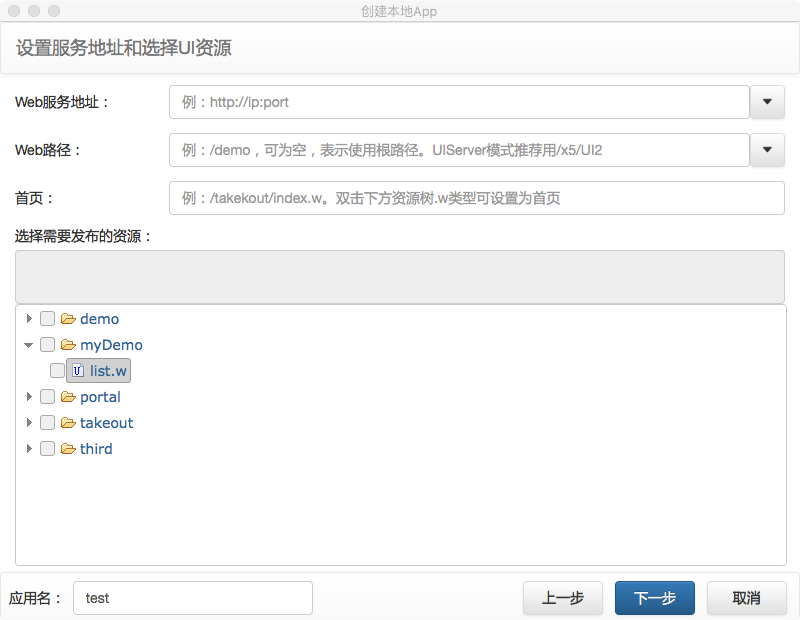Click the takeout folder icon
This screenshot has width=800, height=620.
point(68,422)
